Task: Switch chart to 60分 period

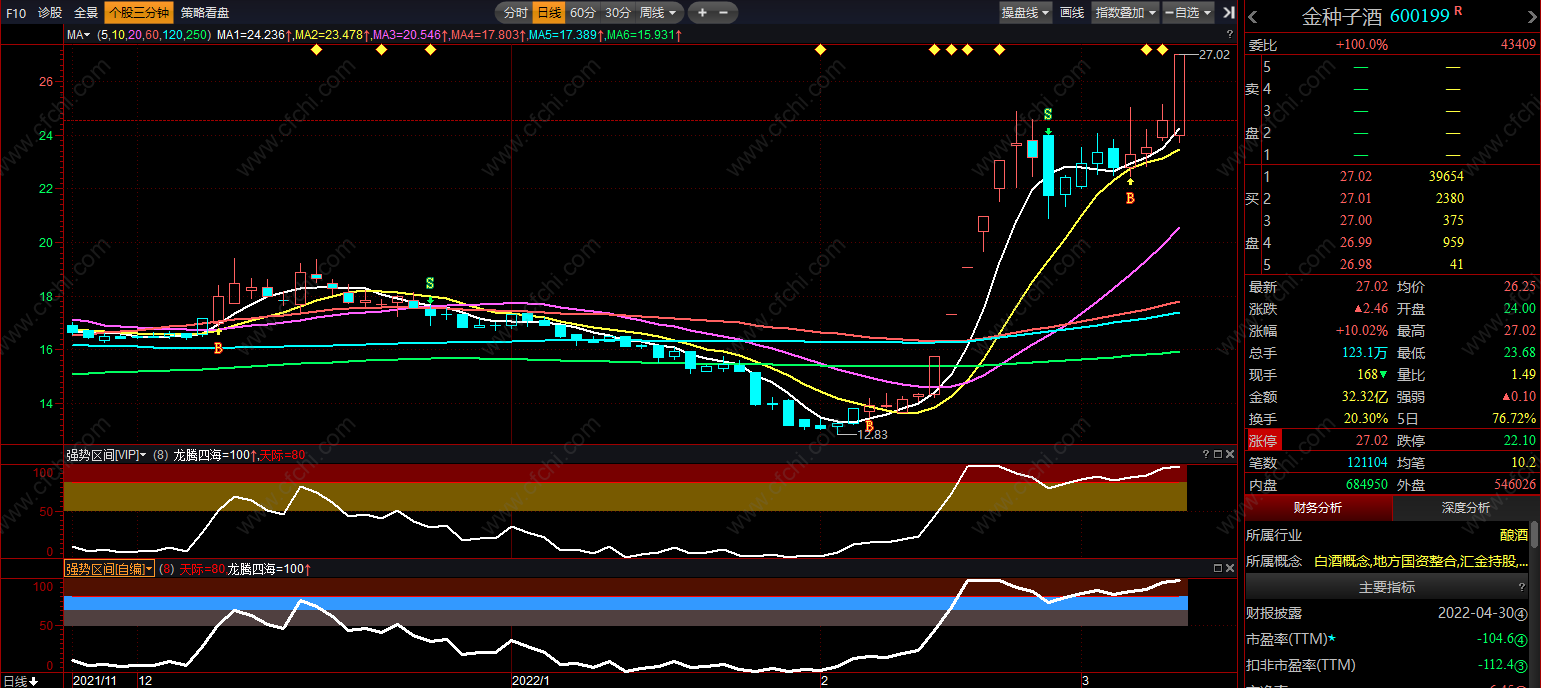Action: (582, 13)
